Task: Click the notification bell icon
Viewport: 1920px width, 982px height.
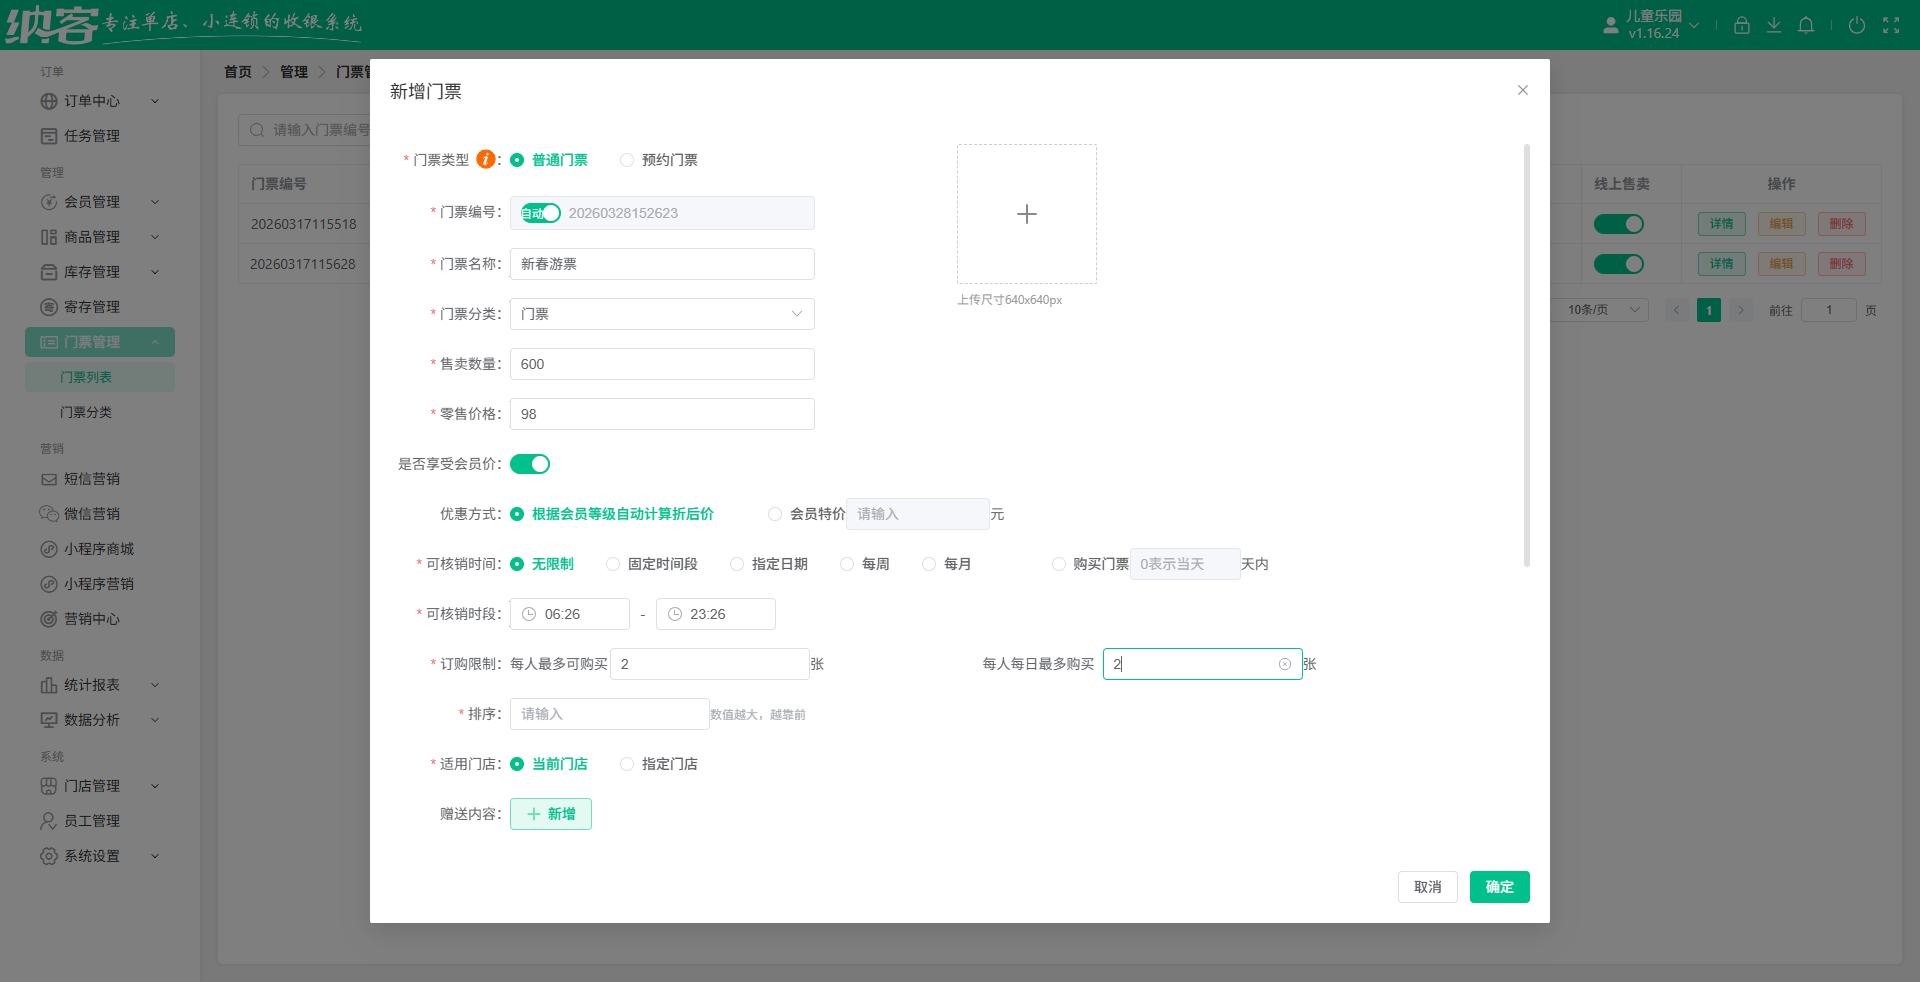Action: click(x=1806, y=25)
